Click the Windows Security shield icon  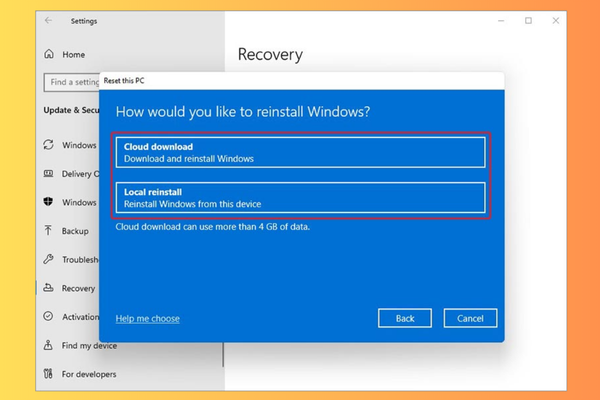click(48, 202)
